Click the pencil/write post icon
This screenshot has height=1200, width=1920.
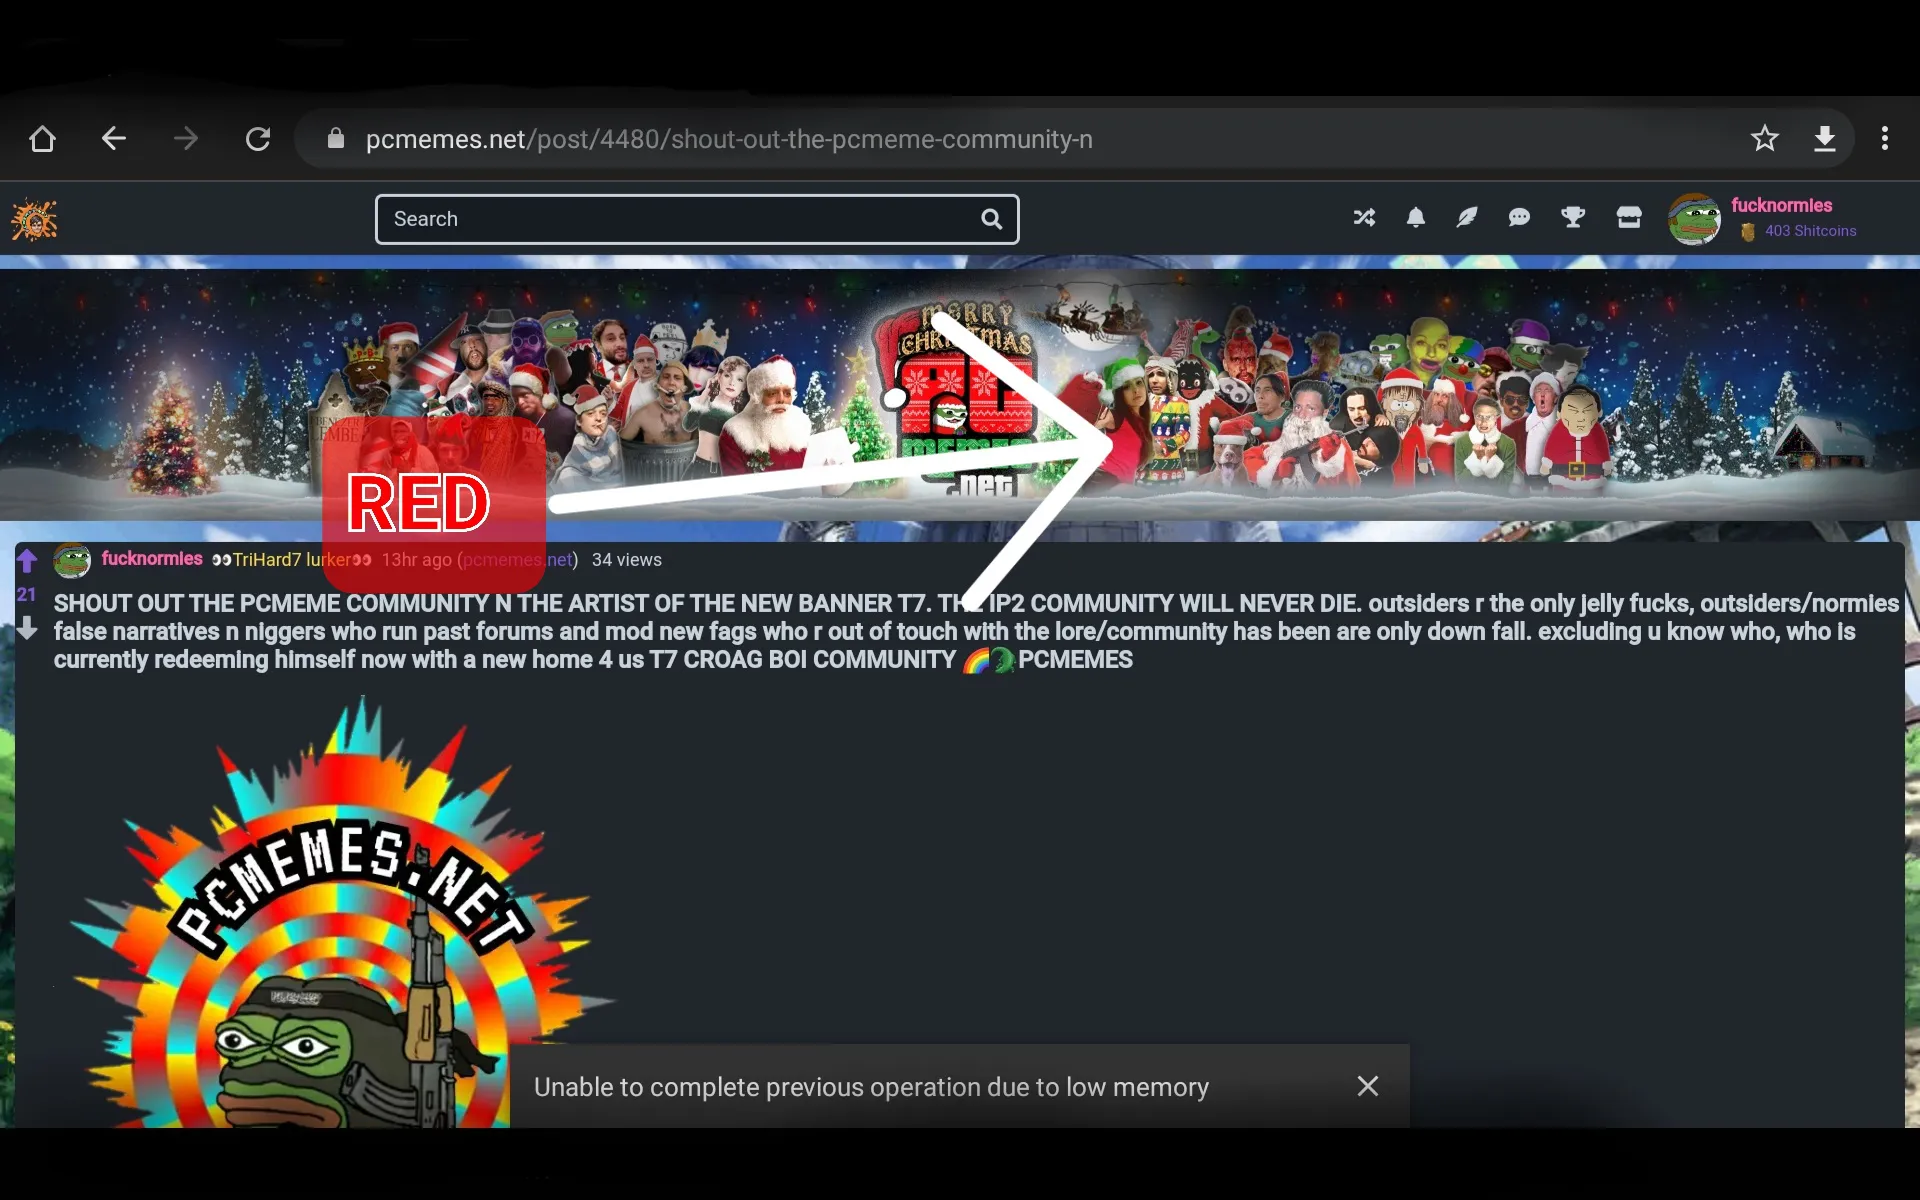(x=1467, y=217)
